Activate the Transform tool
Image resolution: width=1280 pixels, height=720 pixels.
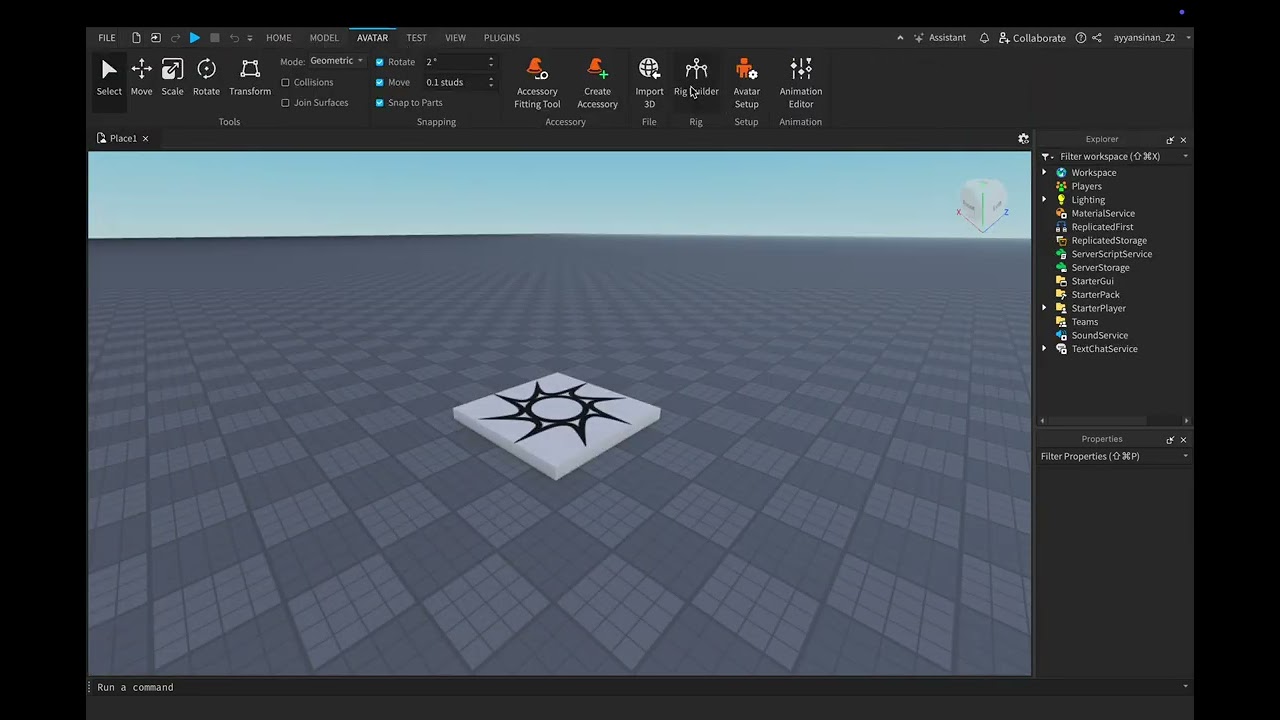(249, 75)
